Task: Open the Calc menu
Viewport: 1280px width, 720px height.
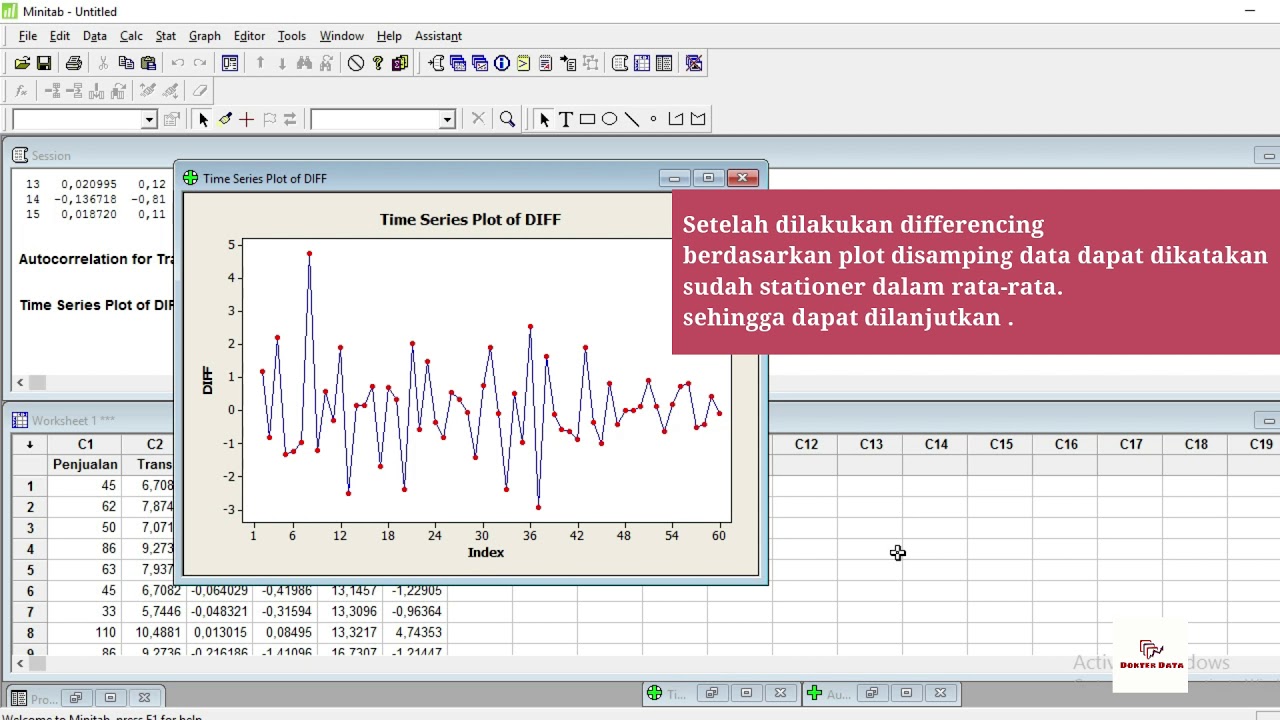Action: point(131,36)
